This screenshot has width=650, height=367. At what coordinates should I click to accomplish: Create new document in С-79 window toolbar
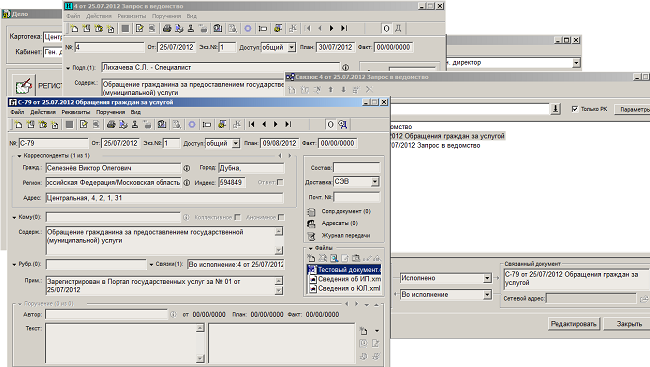18,124
